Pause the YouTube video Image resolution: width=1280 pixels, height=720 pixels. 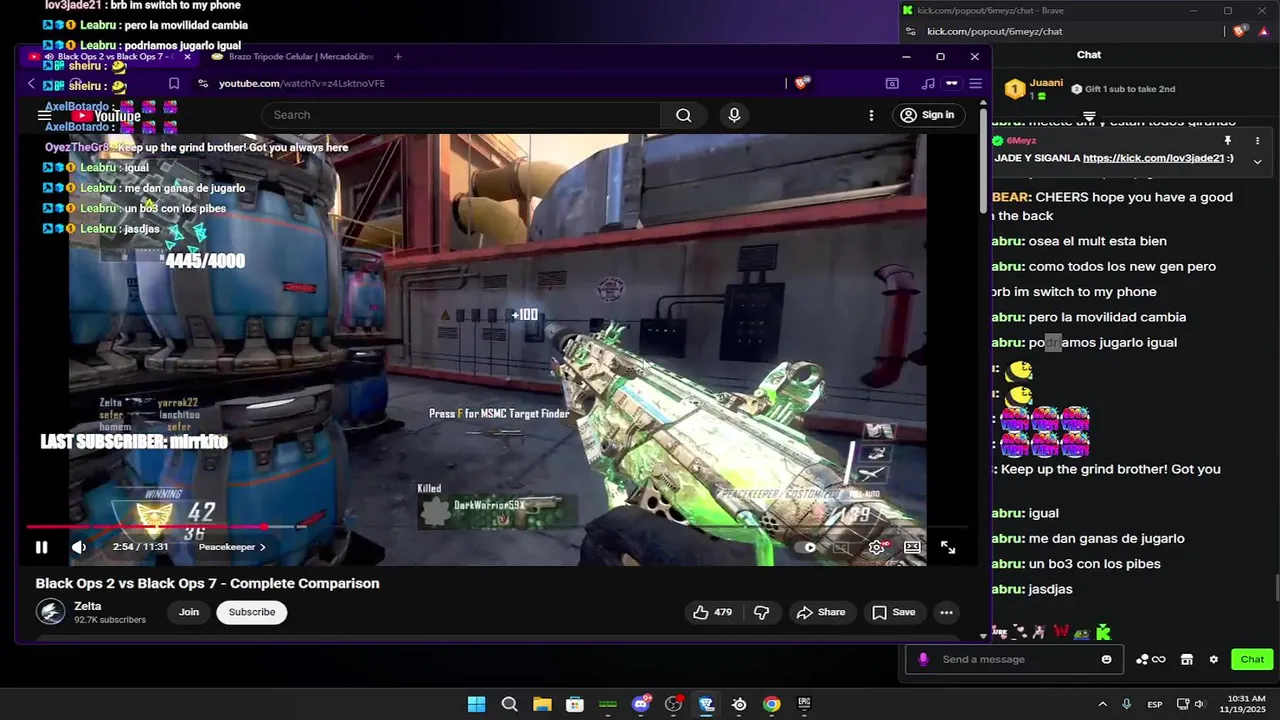point(41,547)
